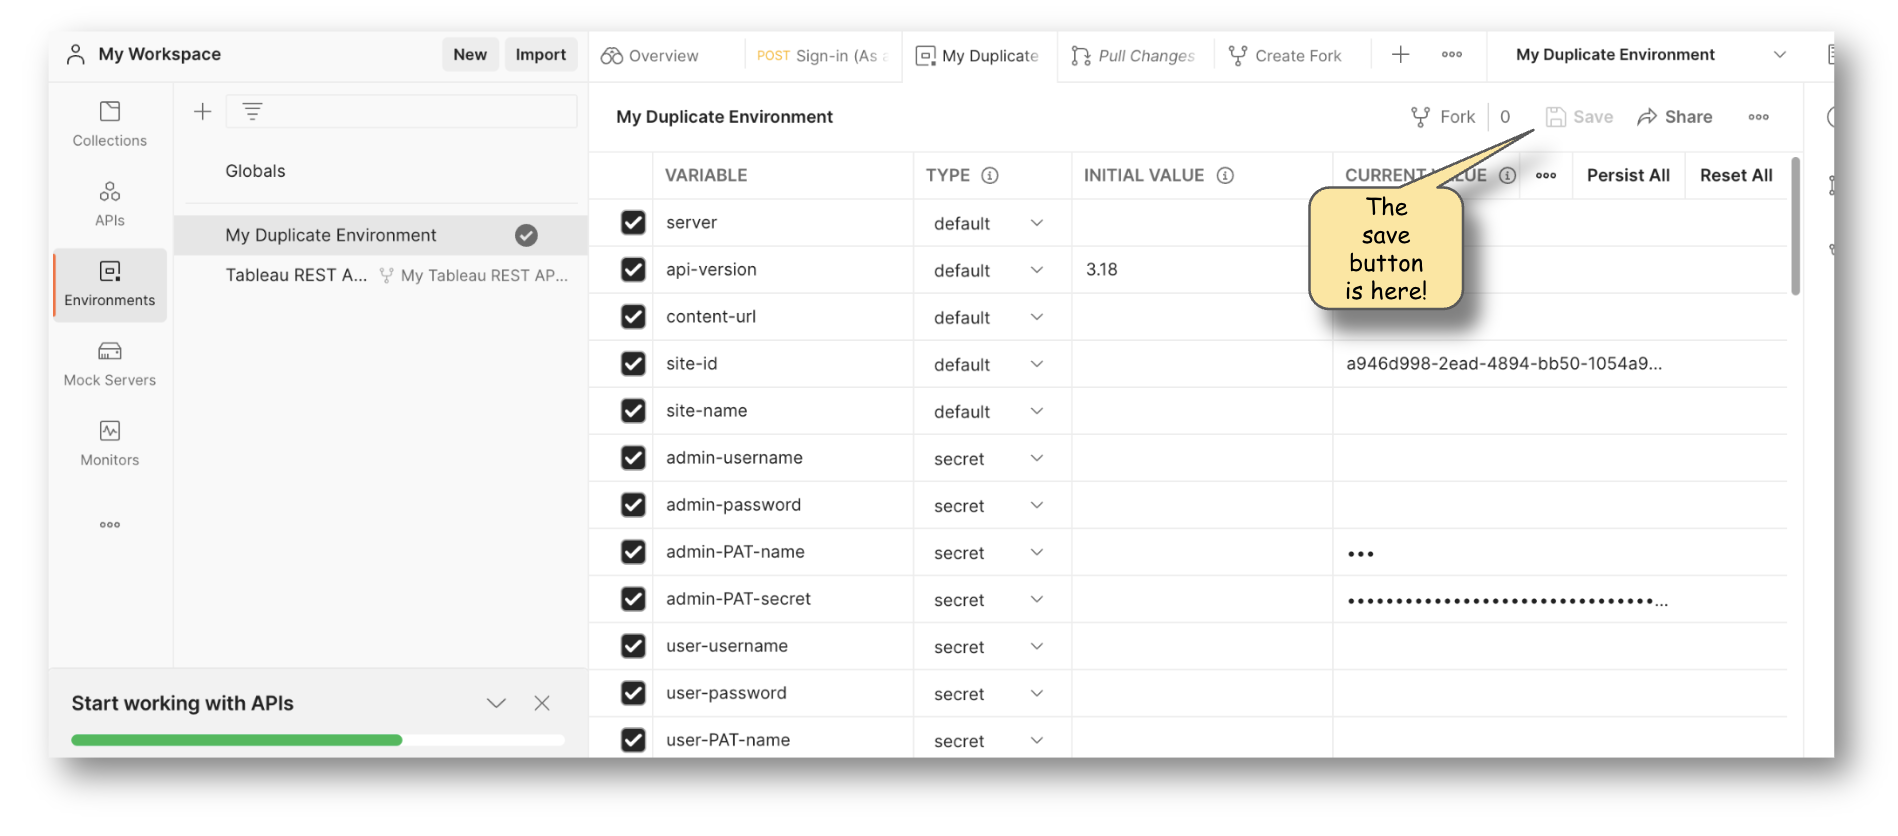This screenshot has width=1898, height=836.
Task: Uncheck the user-password variable checkbox
Action: [x=633, y=692]
